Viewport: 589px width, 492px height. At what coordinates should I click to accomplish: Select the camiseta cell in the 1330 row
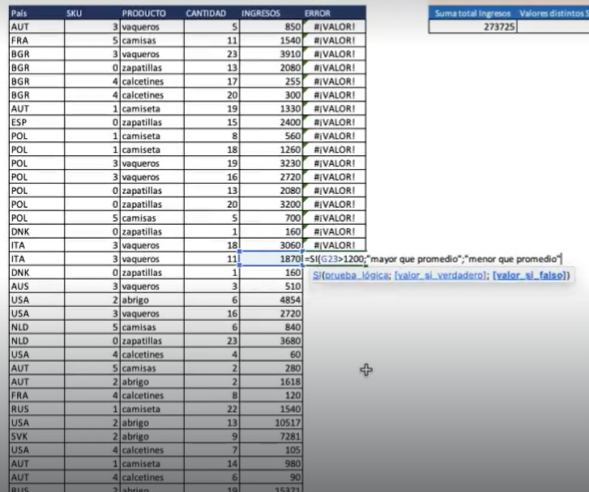coord(152,109)
